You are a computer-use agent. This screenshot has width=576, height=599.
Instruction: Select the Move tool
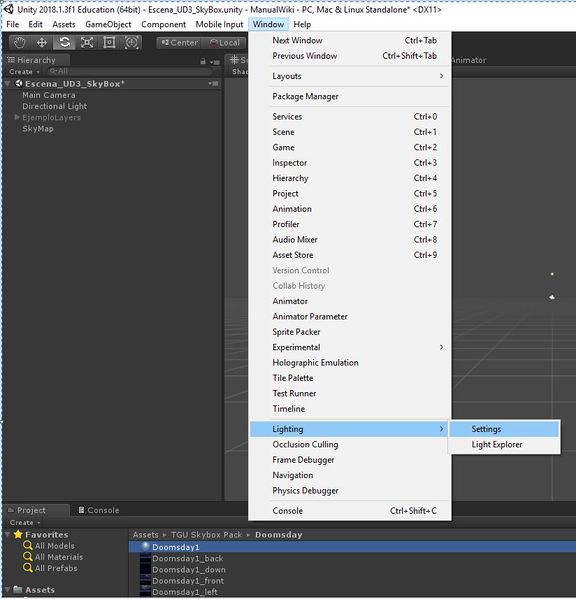click(42, 42)
